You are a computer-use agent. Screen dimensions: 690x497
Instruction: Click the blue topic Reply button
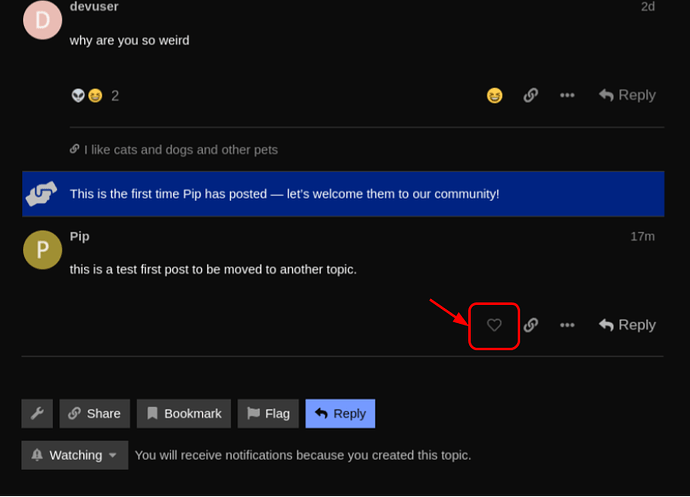coord(340,413)
